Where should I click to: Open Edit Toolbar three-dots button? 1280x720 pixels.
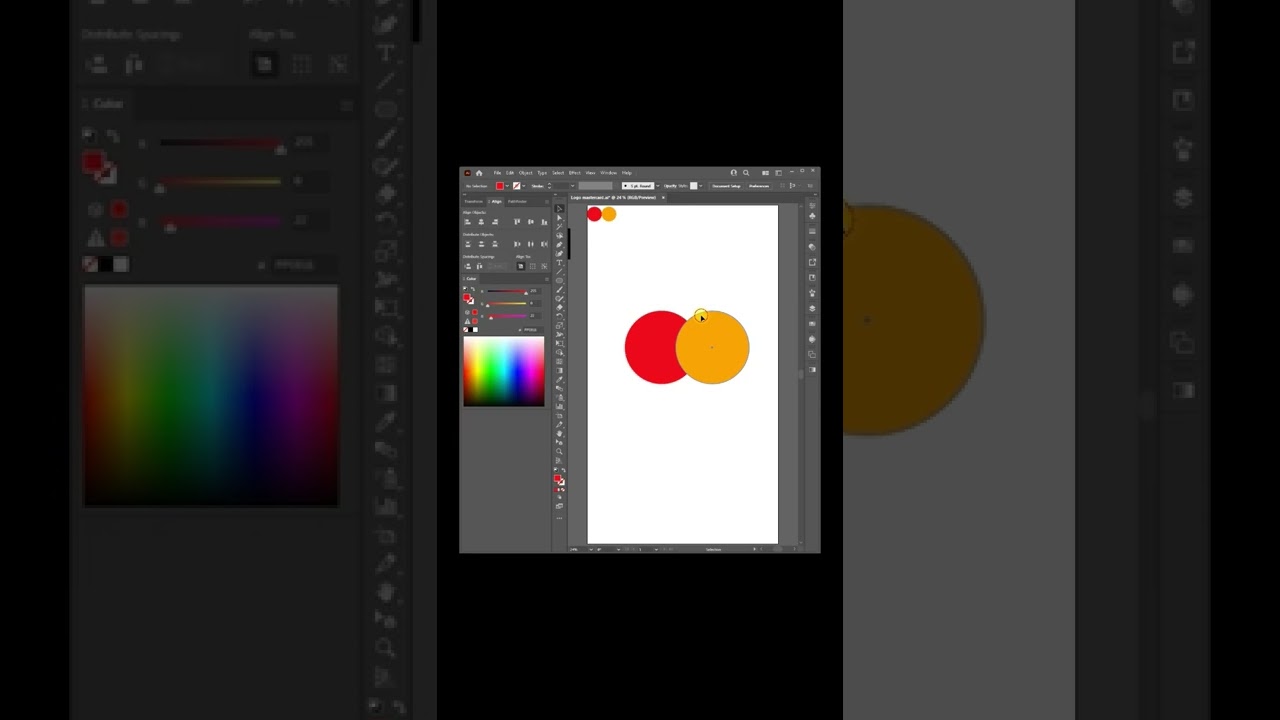pos(559,518)
